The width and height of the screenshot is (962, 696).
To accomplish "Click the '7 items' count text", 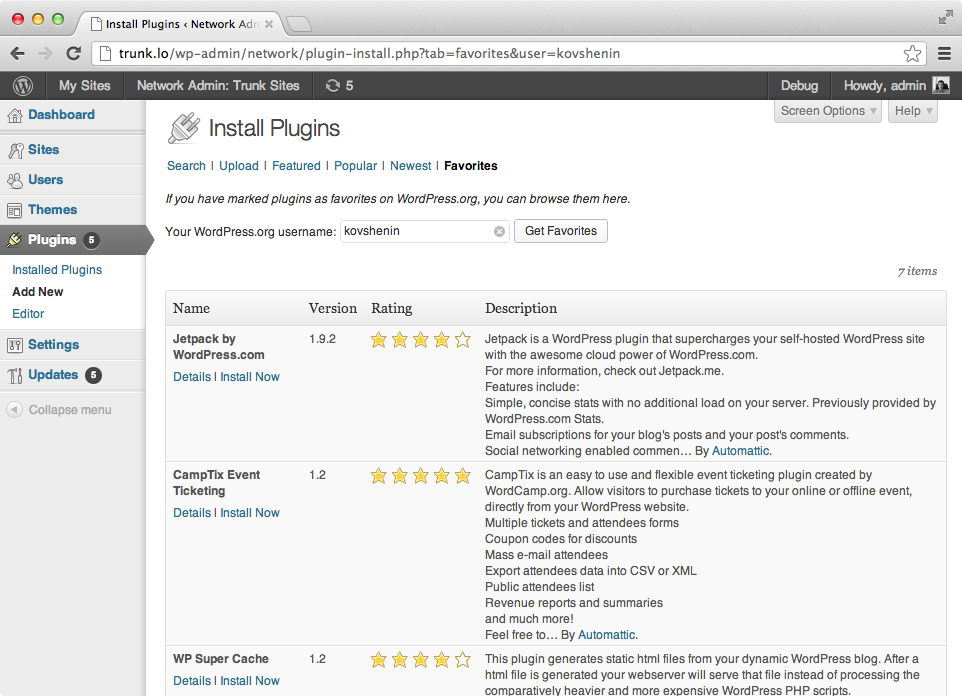I will point(918,271).
